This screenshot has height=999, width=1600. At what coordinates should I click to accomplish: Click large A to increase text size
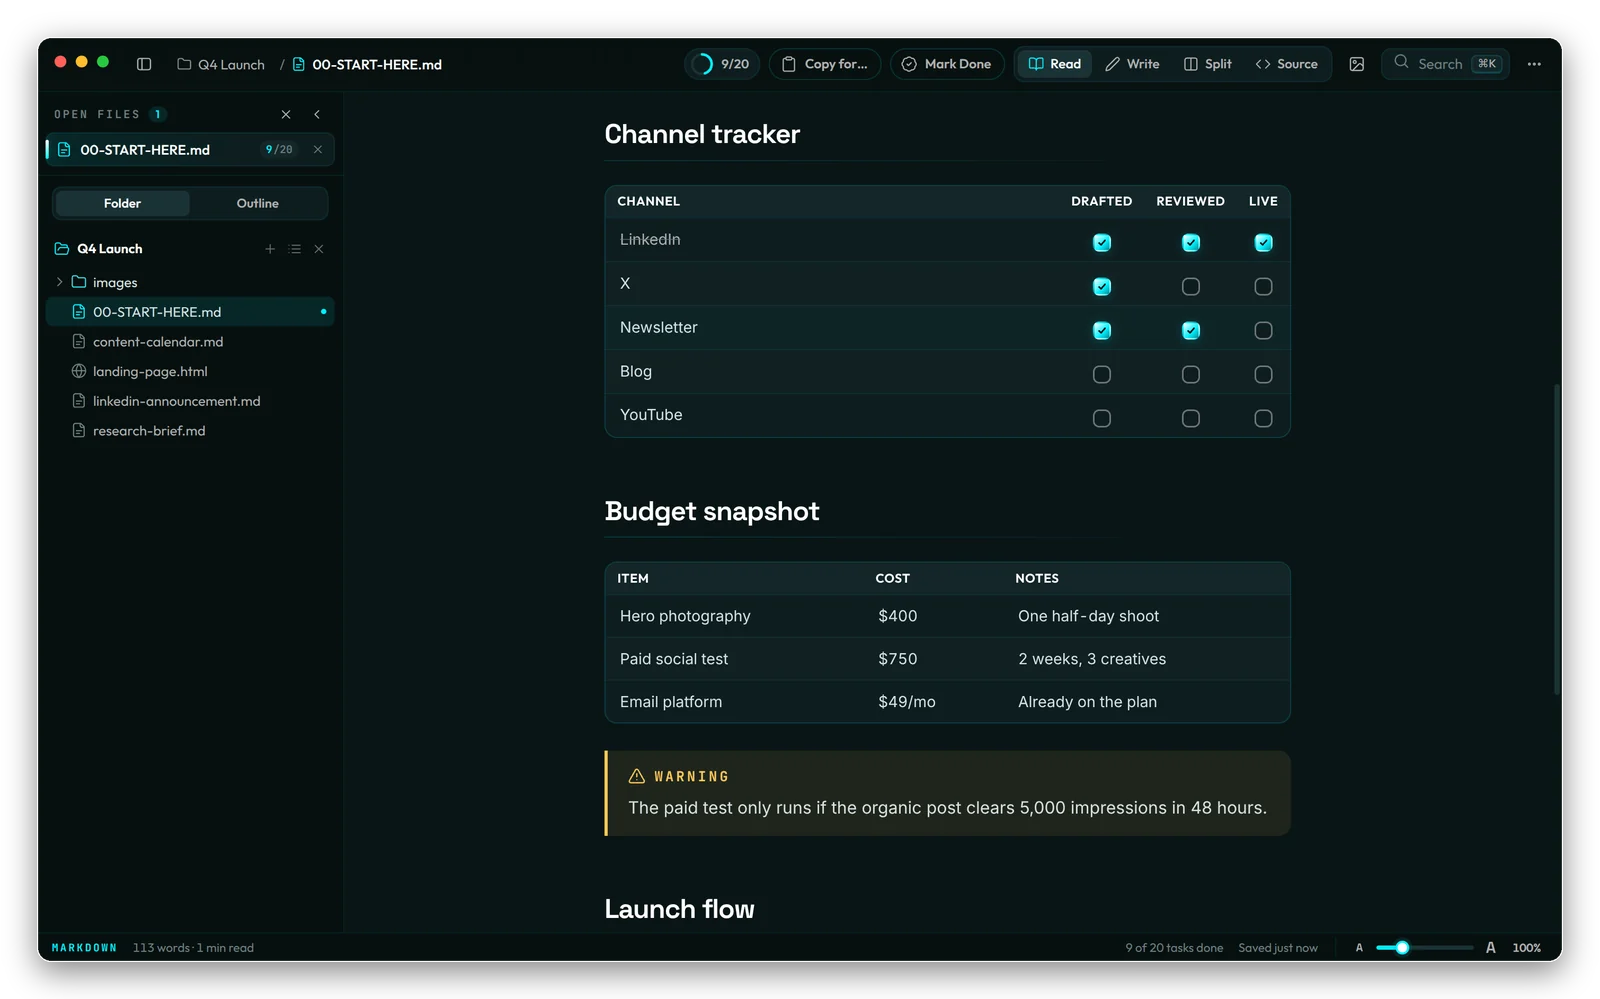click(1491, 948)
